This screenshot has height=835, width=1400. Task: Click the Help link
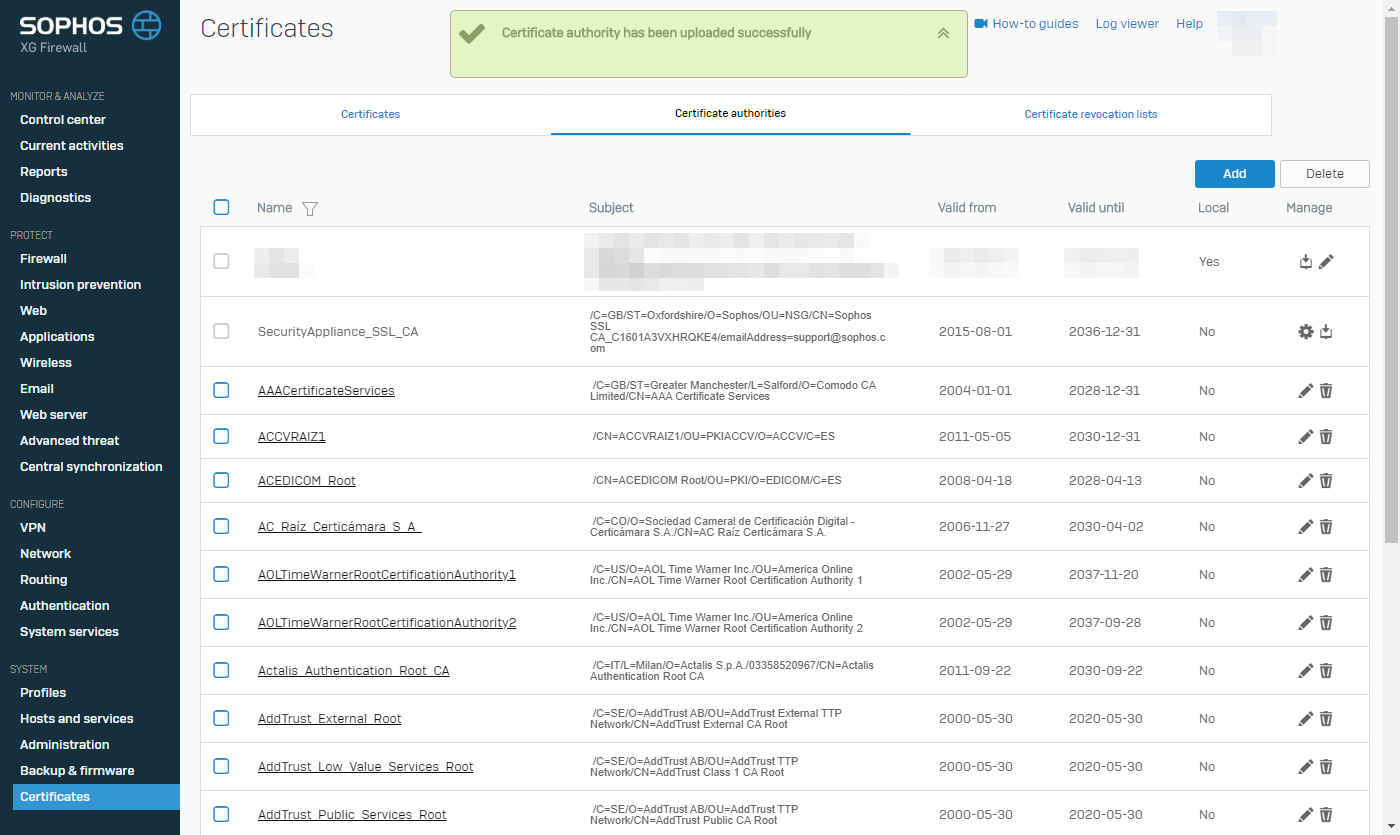pos(1189,23)
